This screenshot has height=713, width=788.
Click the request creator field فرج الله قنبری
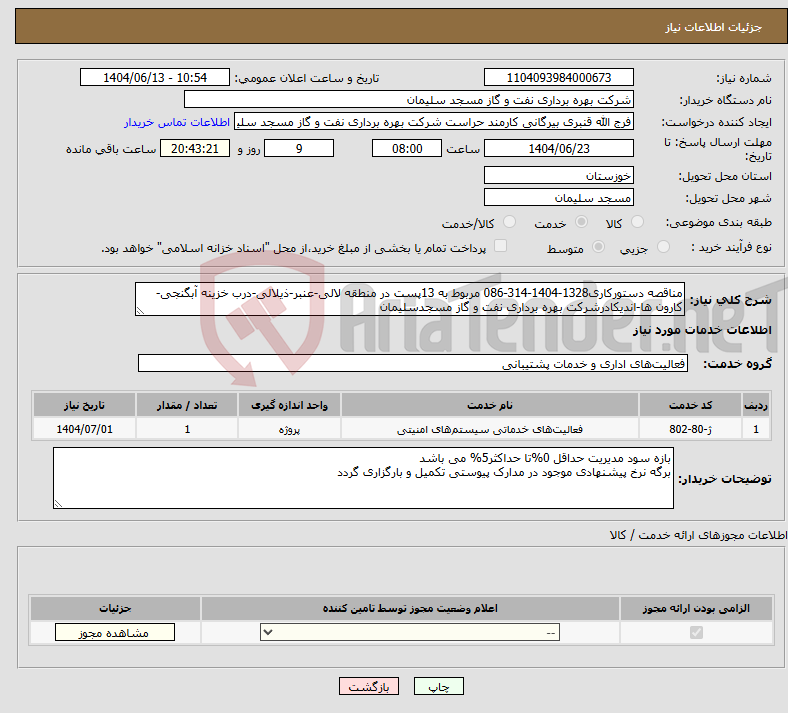pos(434,122)
